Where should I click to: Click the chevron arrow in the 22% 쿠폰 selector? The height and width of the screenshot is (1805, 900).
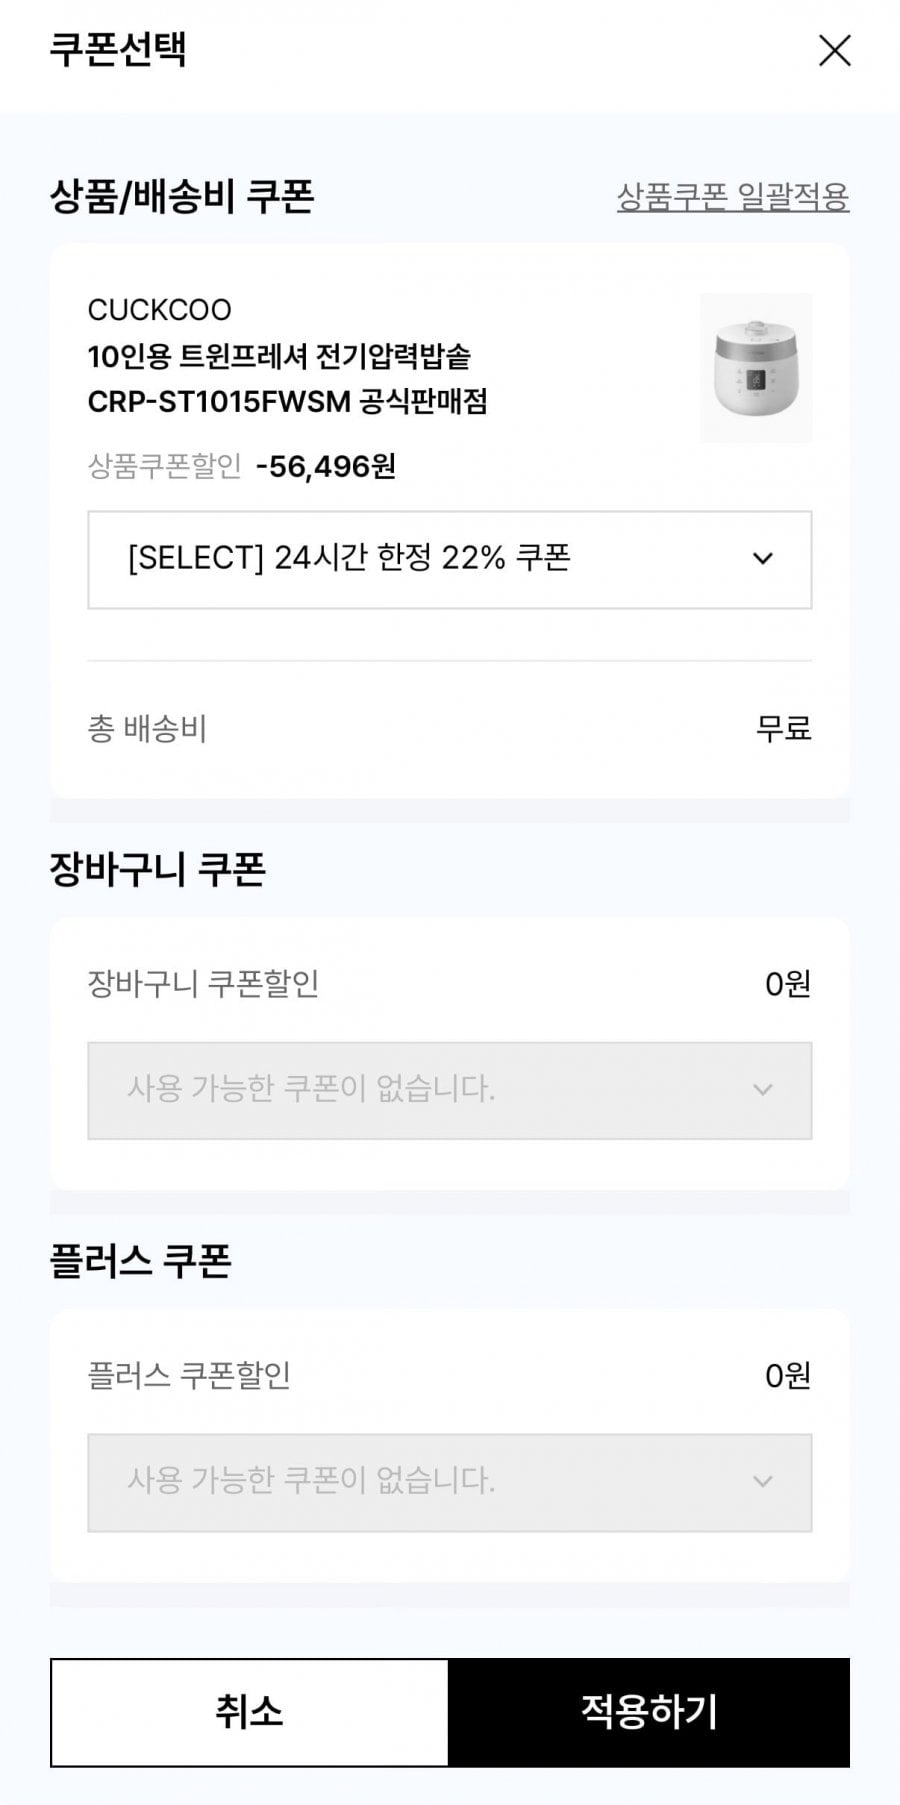[763, 559]
